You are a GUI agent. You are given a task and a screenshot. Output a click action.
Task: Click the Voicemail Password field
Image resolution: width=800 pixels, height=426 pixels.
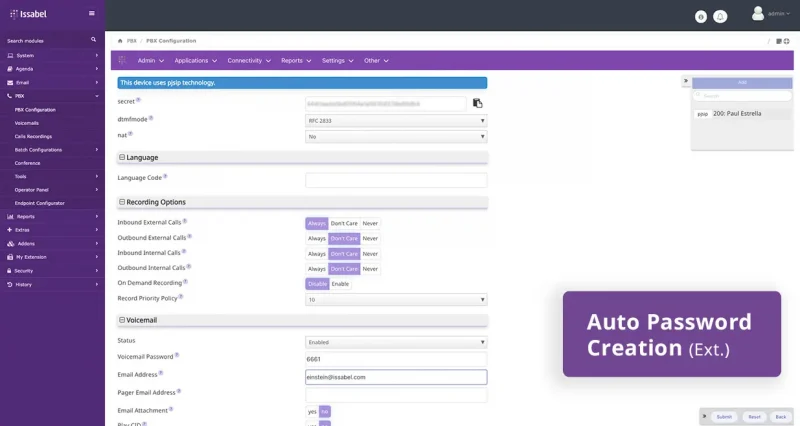point(396,359)
